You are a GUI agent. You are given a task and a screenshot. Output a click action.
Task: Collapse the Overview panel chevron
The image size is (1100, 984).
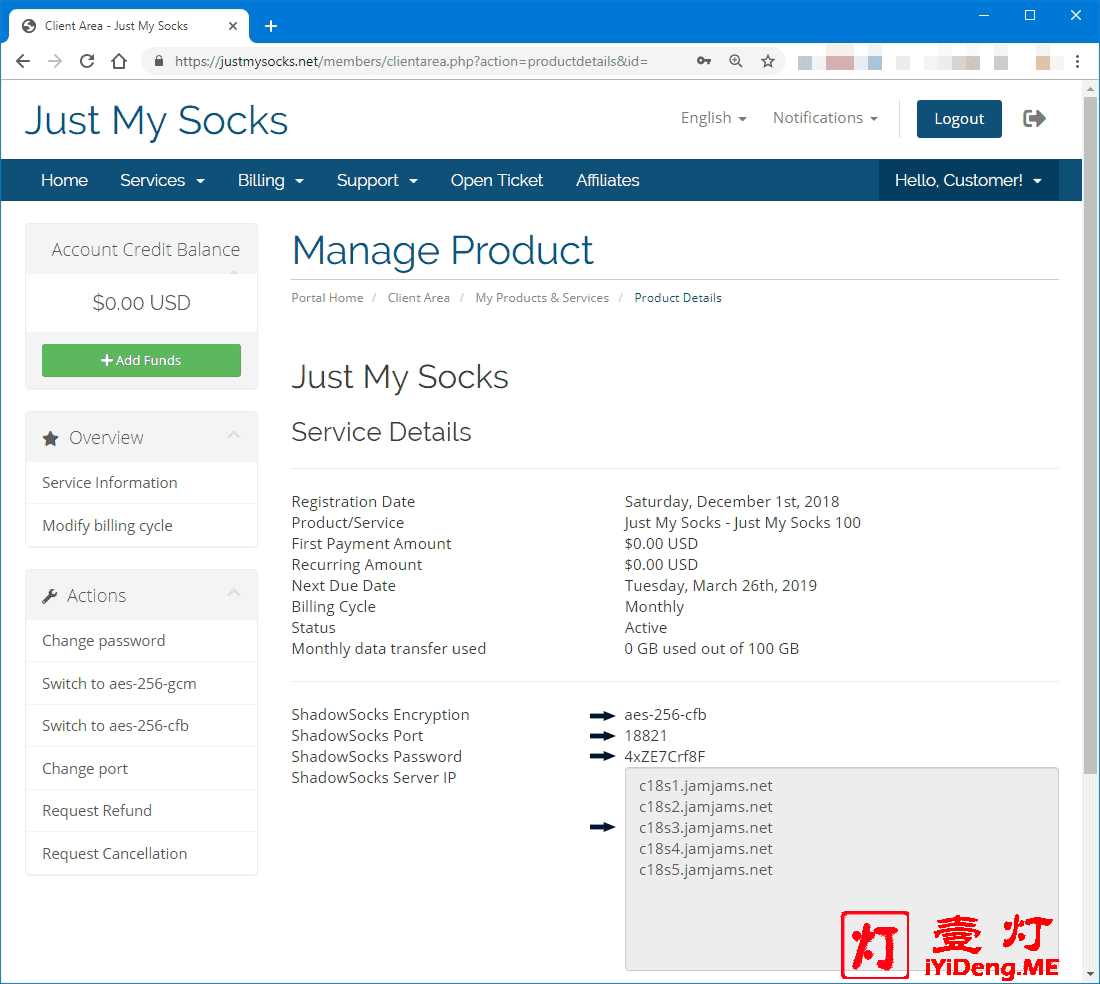click(x=234, y=436)
